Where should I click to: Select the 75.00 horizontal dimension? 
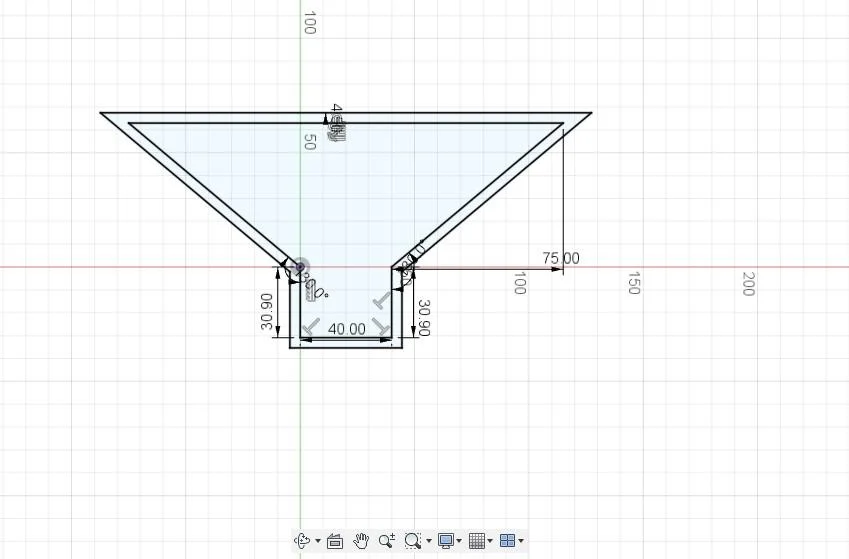pos(560,258)
